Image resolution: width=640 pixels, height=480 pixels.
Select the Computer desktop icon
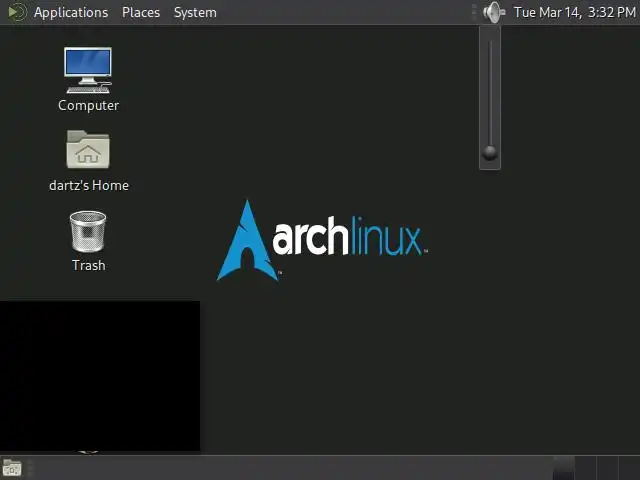pyautogui.click(x=88, y=80)
